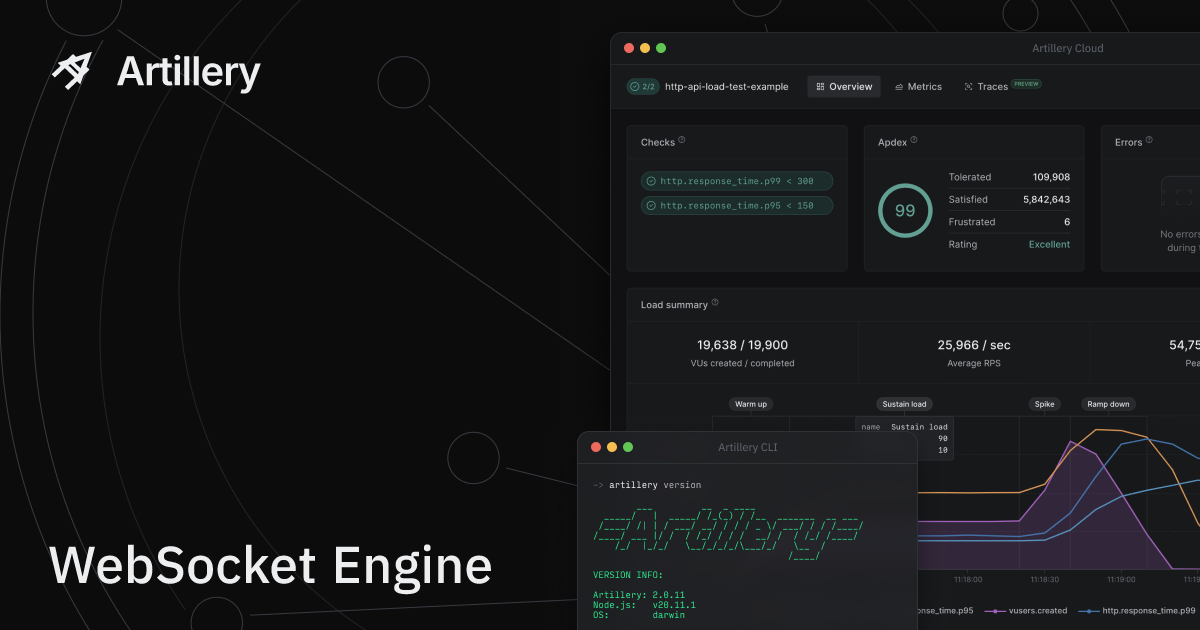Open the Traces tab
Image resolution: width=1200 pixels, height=630 pixels.
[x=1002, y=87]
